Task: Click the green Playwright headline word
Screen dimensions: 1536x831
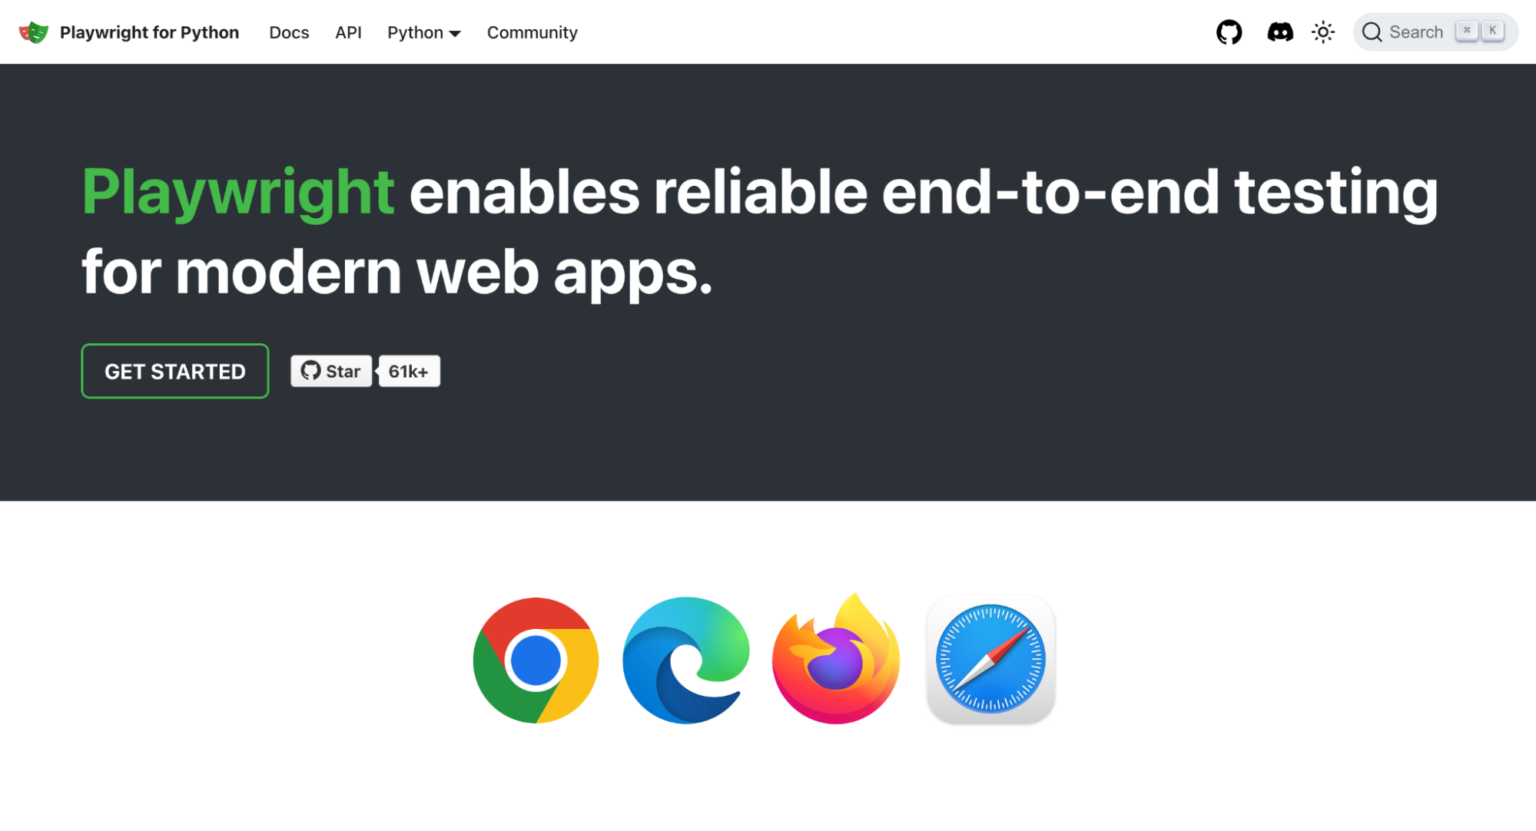Action: pos(238,193)
